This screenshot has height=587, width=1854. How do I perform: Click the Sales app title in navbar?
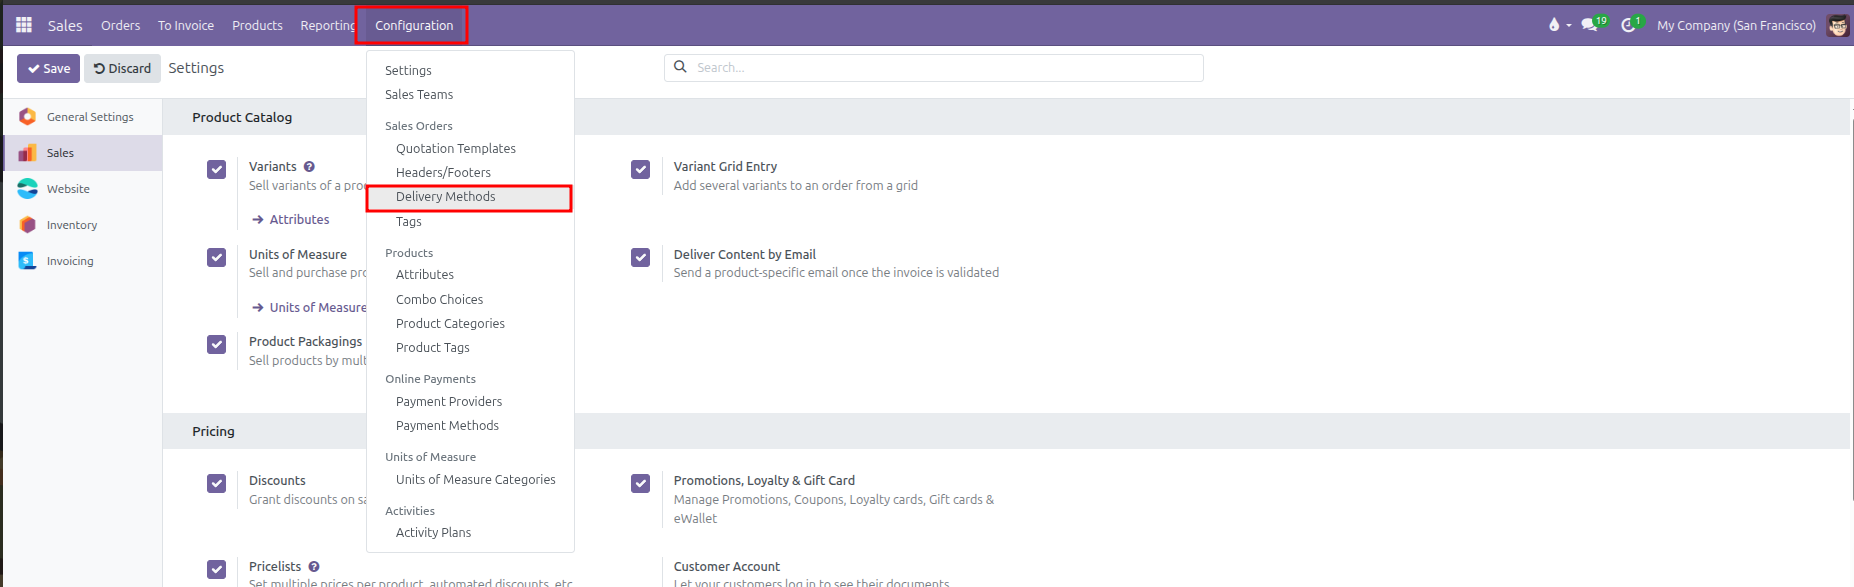coord(65,25)
